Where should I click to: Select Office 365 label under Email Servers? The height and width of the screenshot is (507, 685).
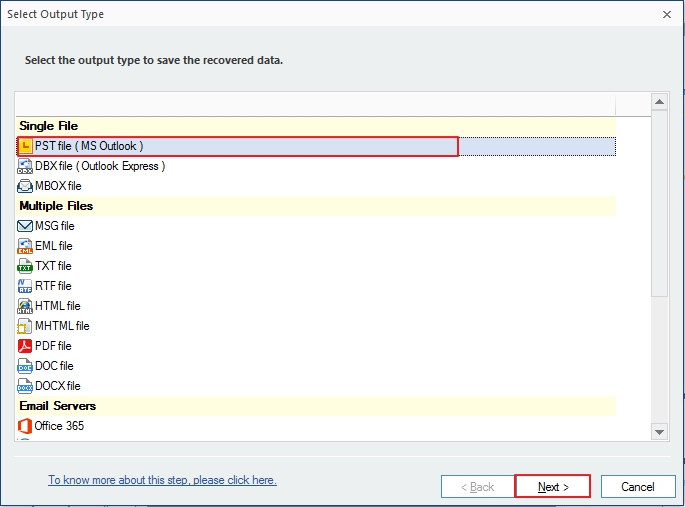coord(59,426)
